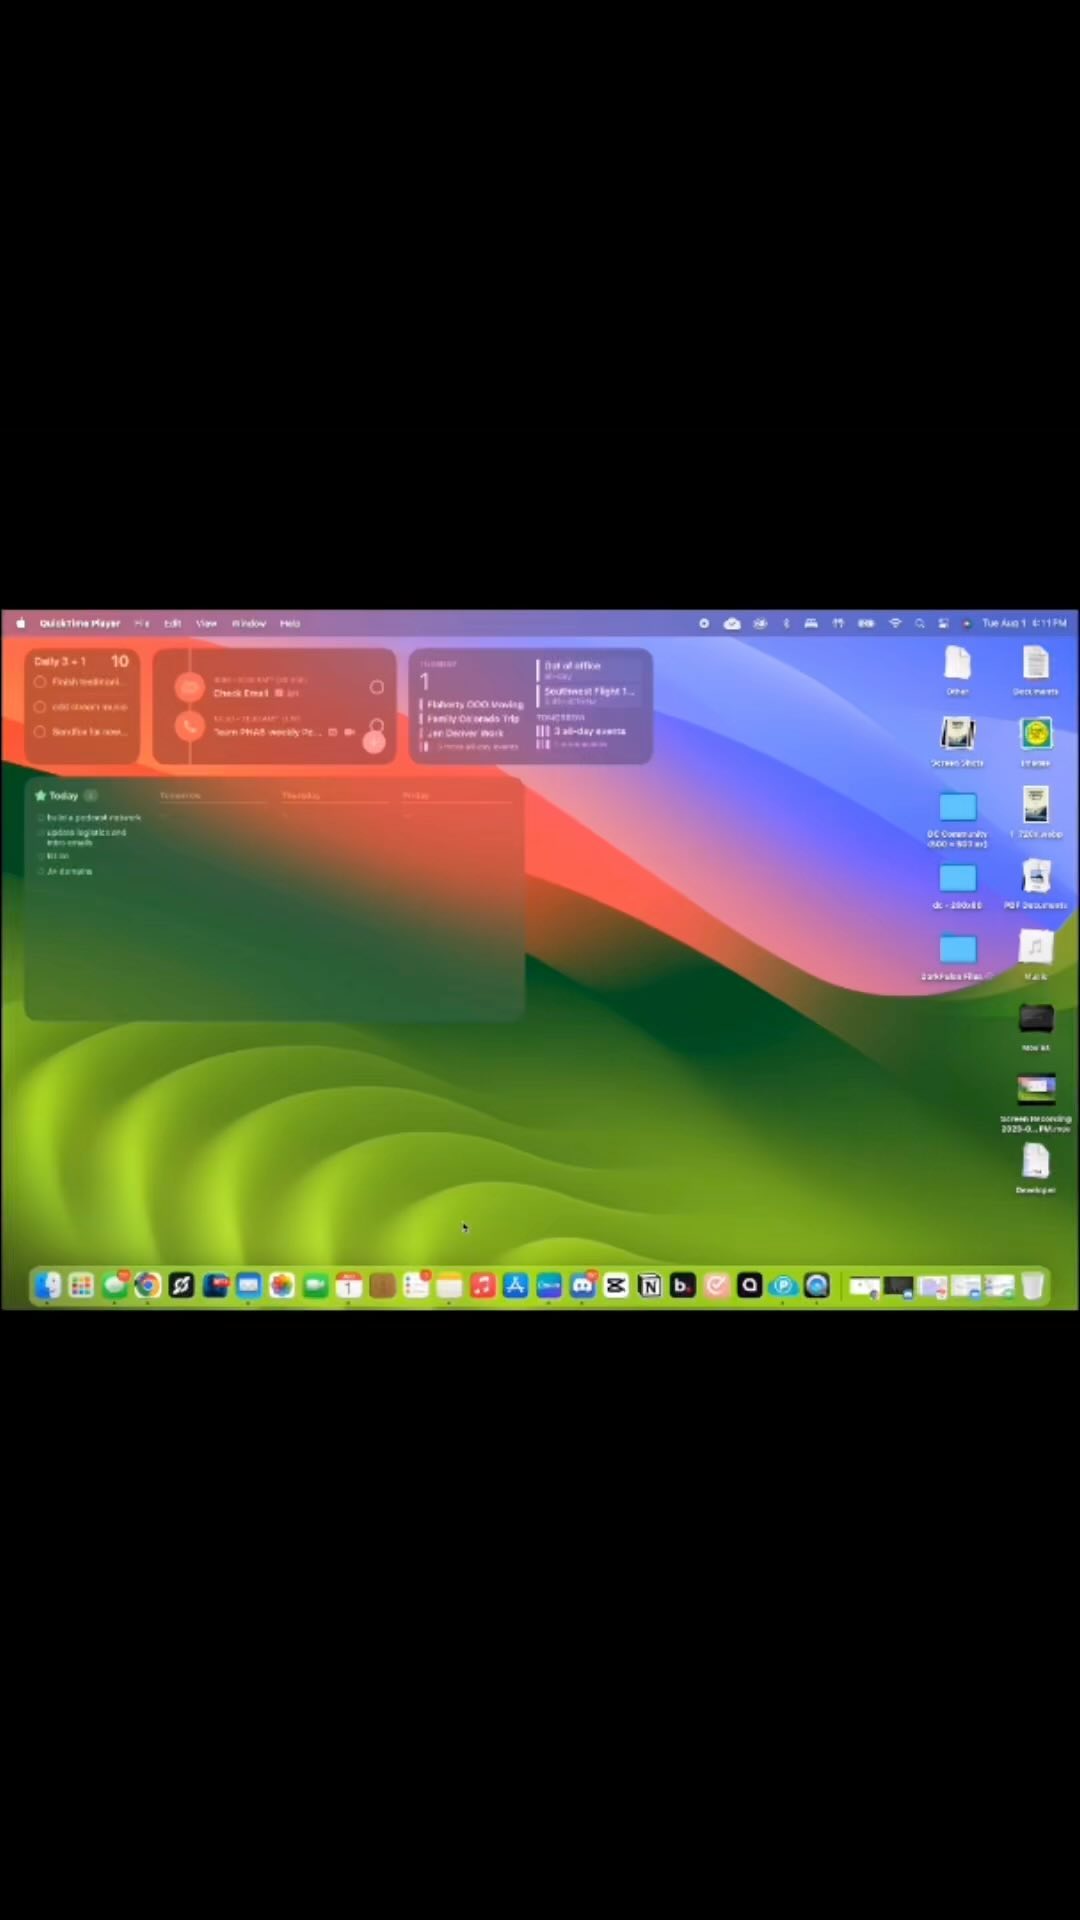Click the Siri menu bar icon

966,623
